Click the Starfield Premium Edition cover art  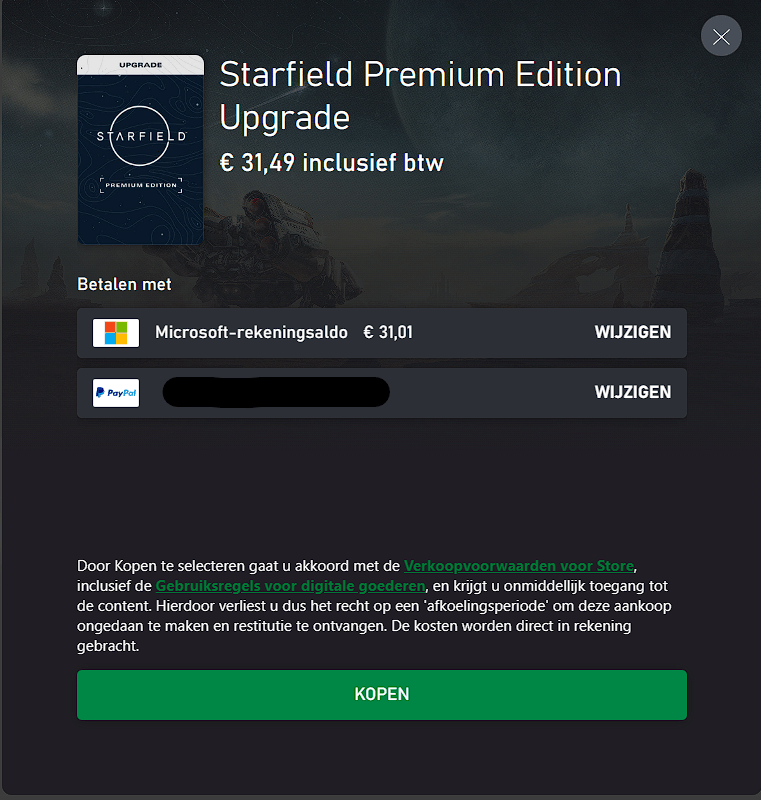pyautogui.click(x=141, y=150)
